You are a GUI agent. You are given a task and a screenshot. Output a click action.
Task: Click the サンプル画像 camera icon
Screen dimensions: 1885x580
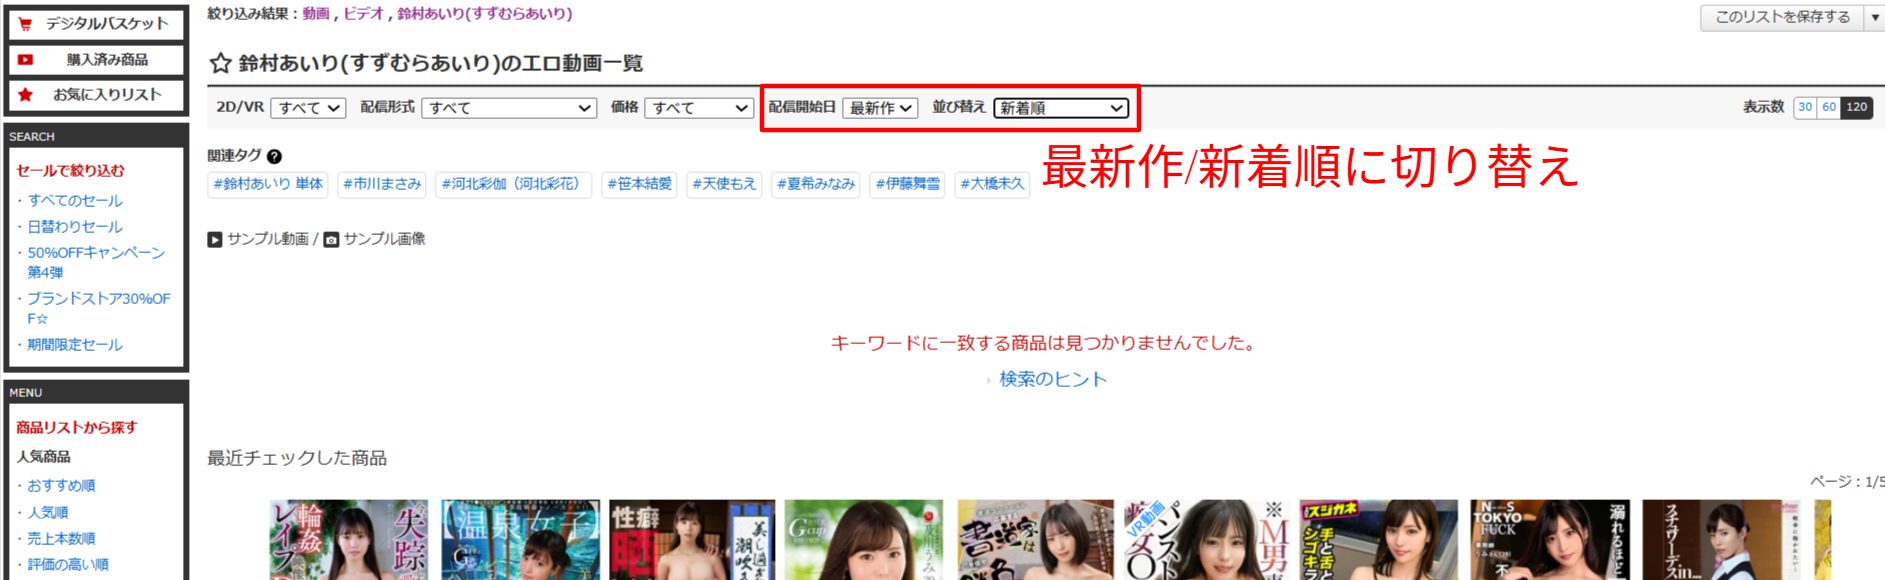tap(331, 240)
